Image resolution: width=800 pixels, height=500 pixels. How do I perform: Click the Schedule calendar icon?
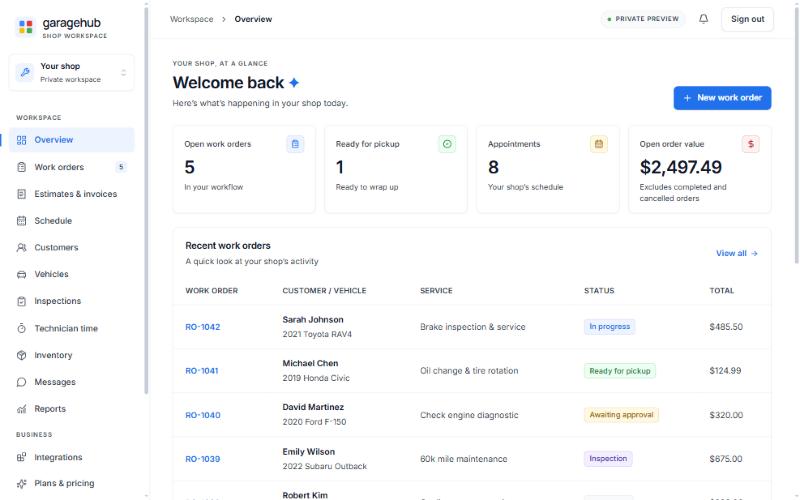coord(21,220)
